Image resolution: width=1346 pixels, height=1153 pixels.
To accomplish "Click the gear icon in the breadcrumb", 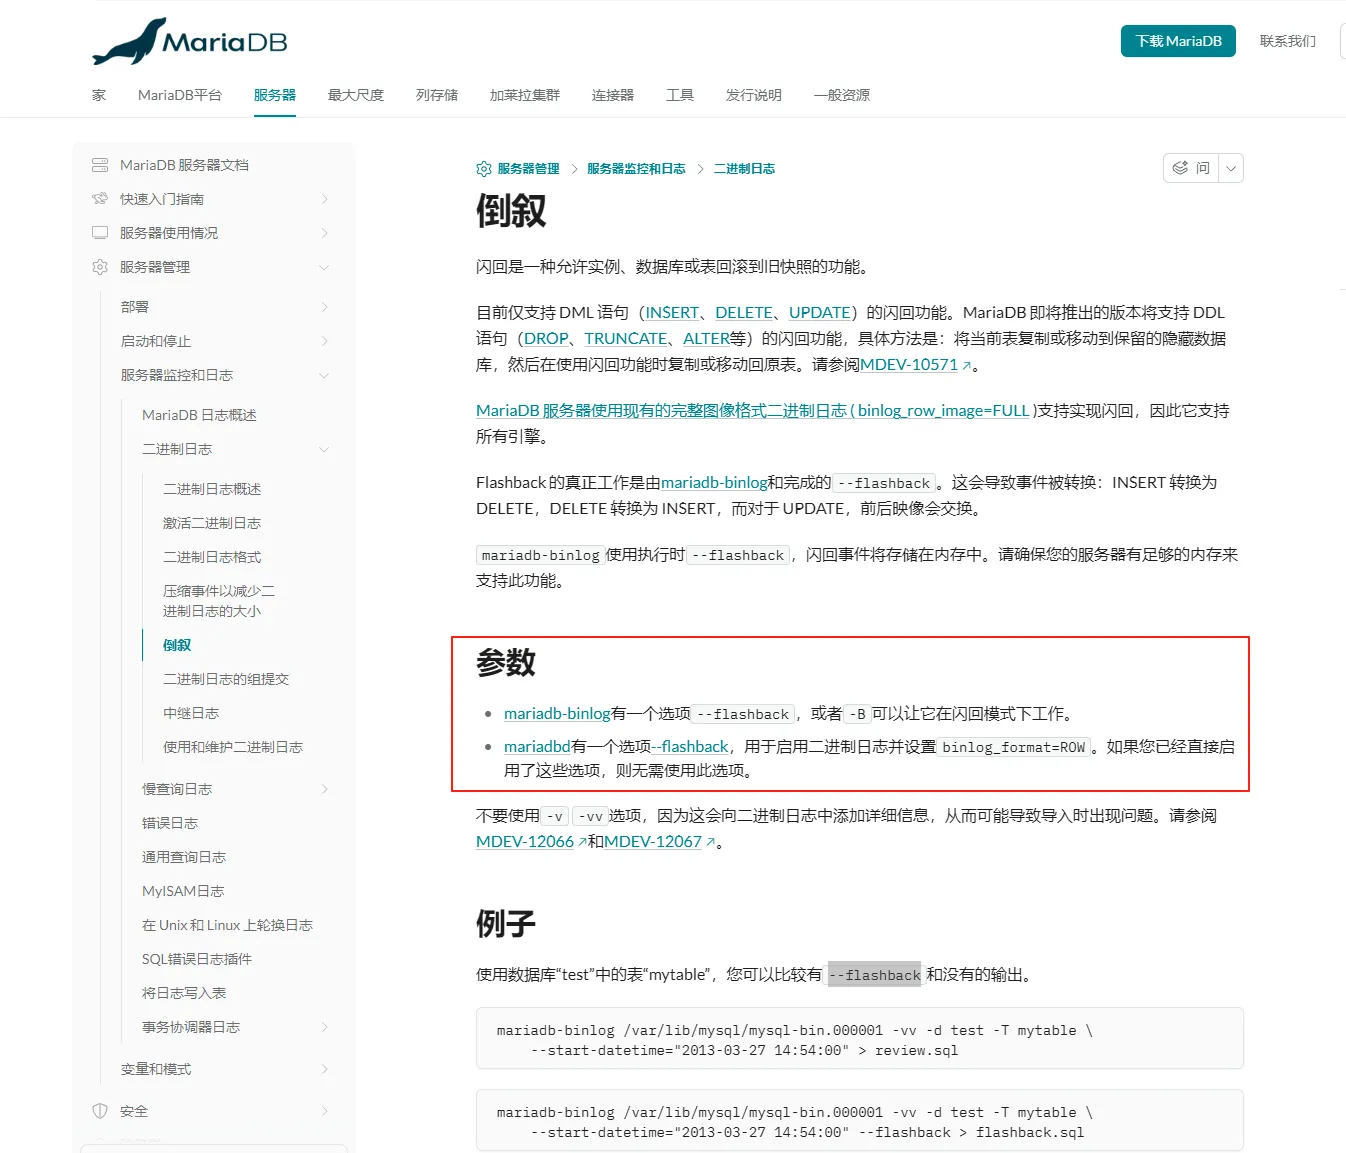I will (x=484, y=169).
